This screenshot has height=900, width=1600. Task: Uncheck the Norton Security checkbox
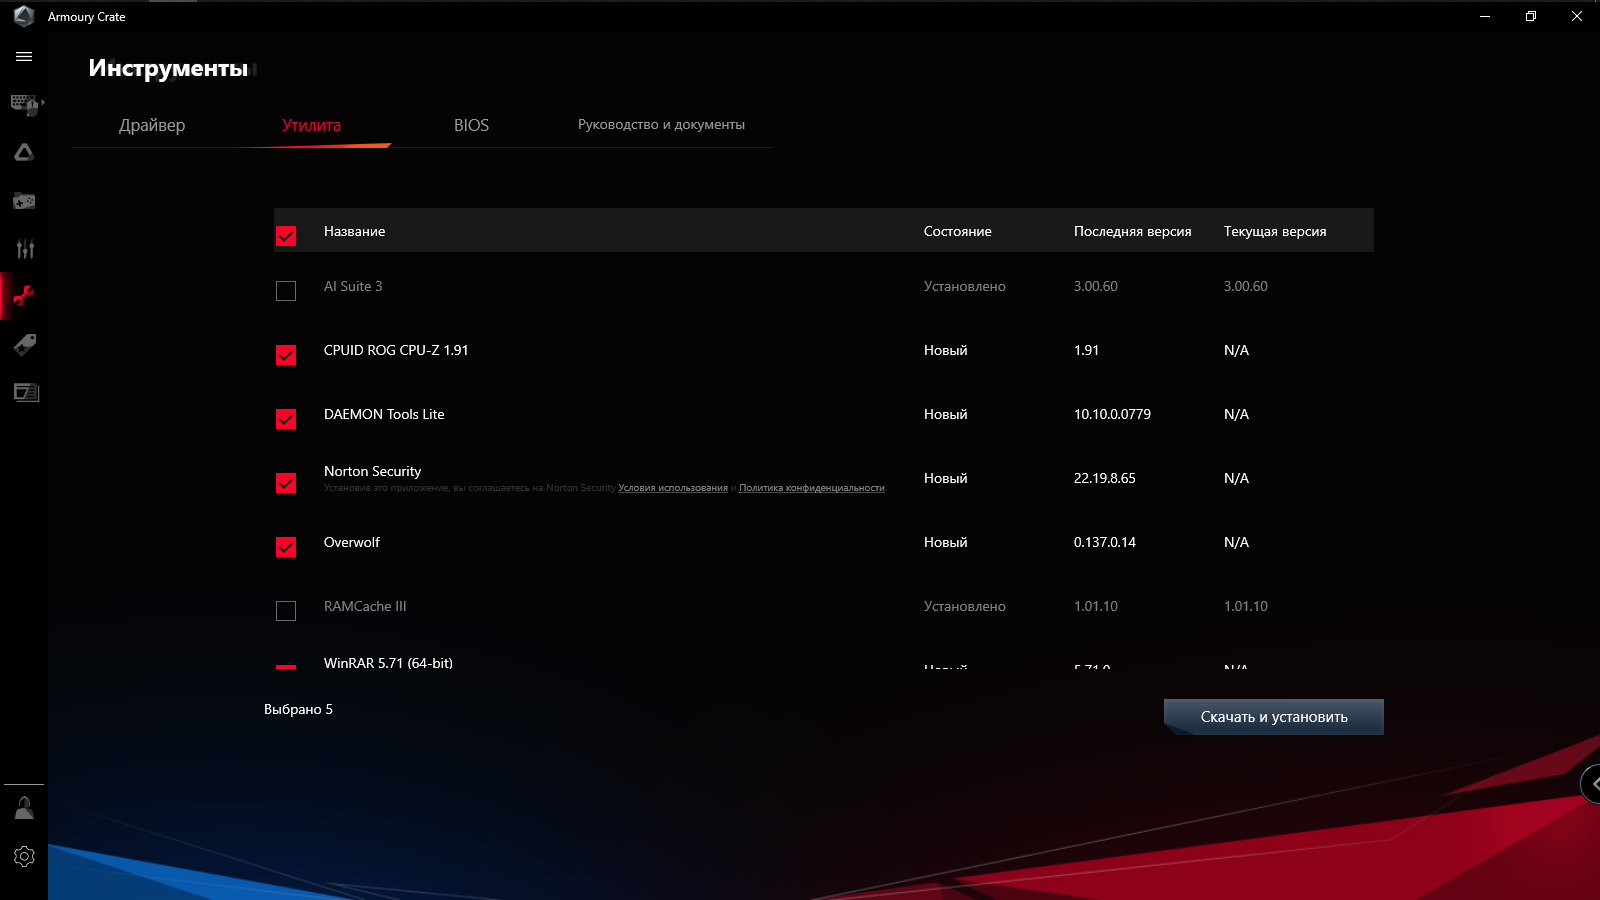tap(286, 483)
